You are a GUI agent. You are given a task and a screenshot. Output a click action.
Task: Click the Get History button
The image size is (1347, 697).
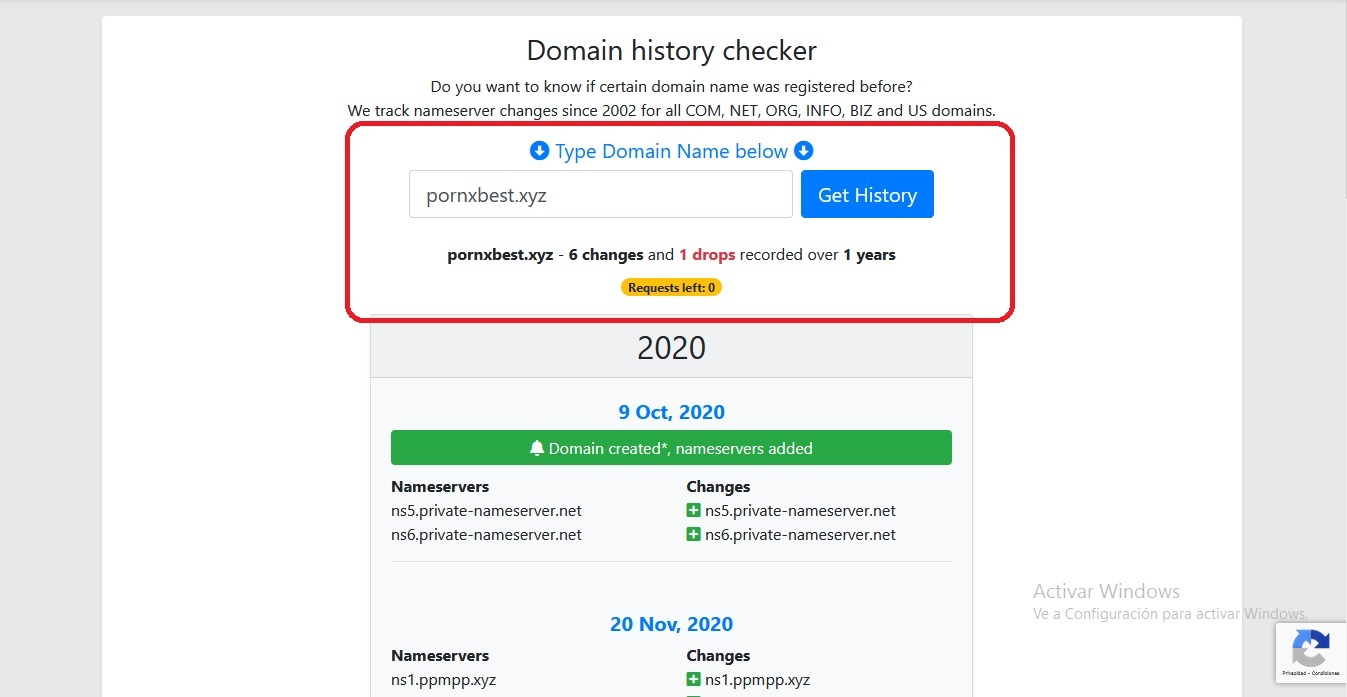click(x=867, y=194)
